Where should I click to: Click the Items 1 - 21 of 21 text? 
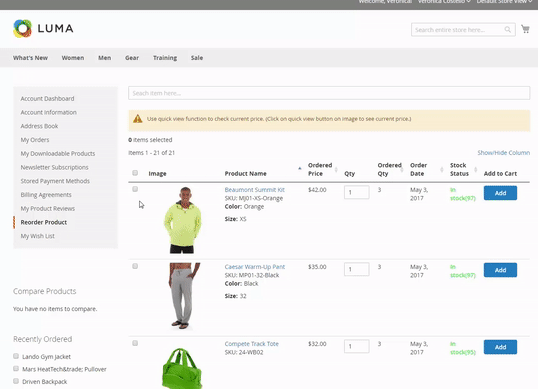[151, 153]
